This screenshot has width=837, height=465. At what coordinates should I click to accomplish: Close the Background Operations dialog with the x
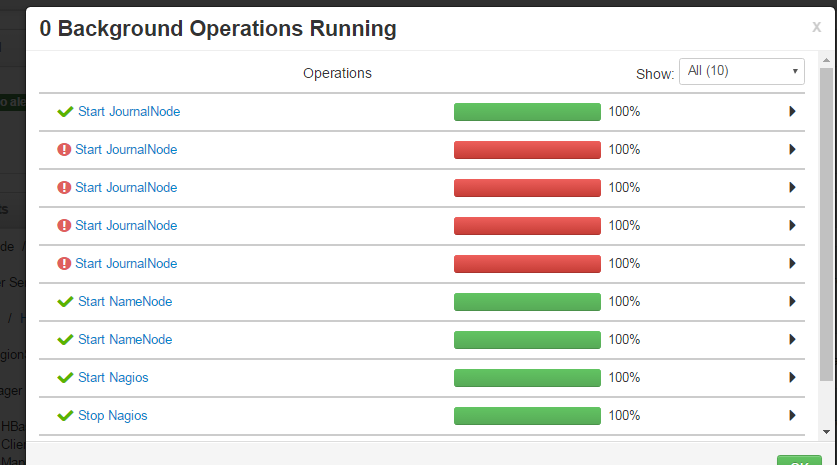[x=816, y=28]
